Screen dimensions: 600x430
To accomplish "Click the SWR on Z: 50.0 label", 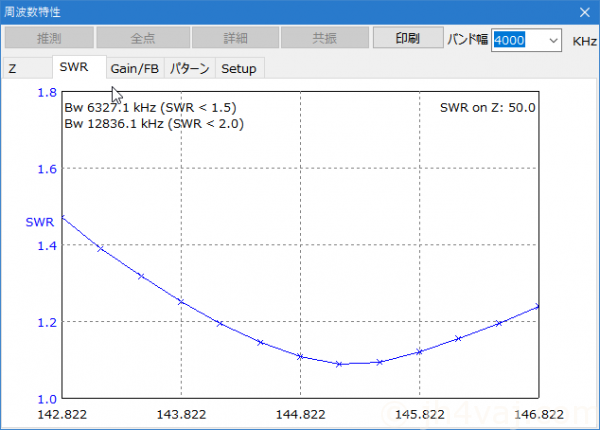I will point(487,107).
